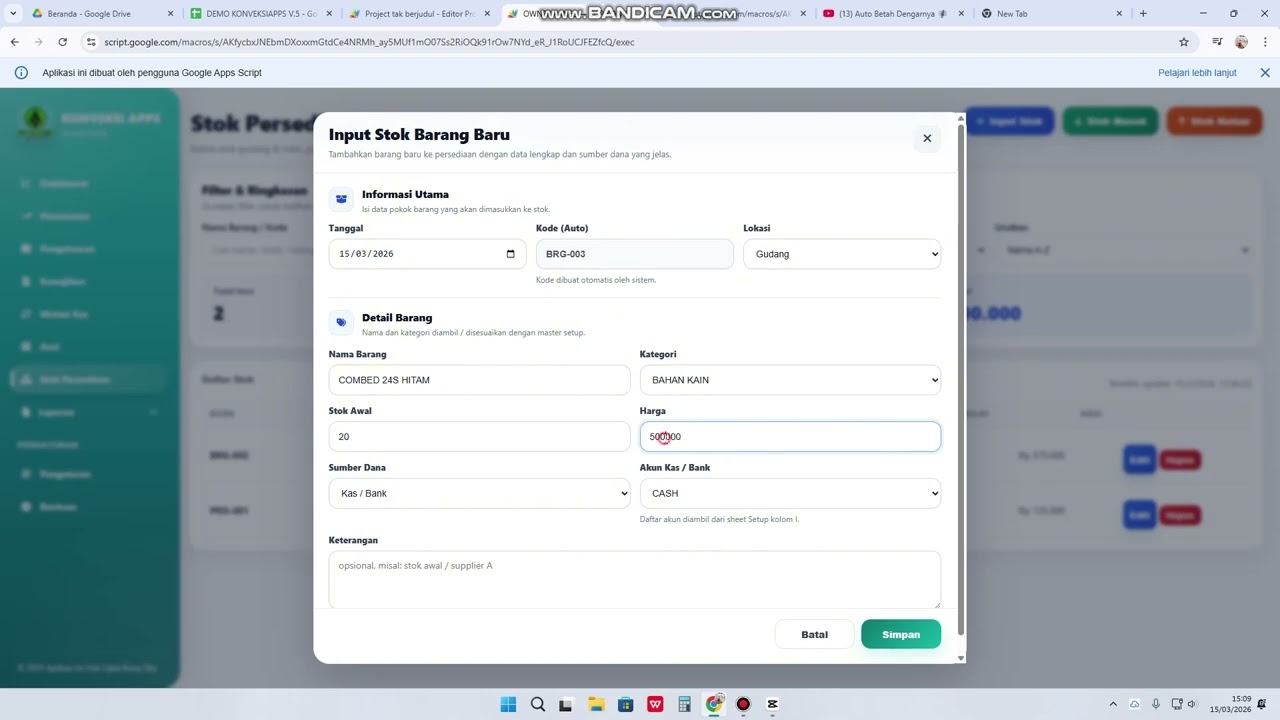Click the dialog vertical scrollbar
This screenshot has height=720, width=1280.
[x=961, y=380]
